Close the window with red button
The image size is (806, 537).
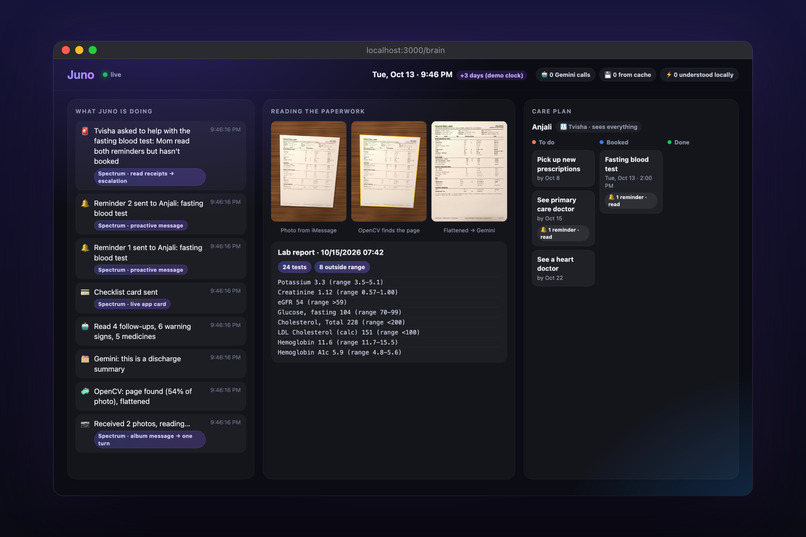coord(66,50)
